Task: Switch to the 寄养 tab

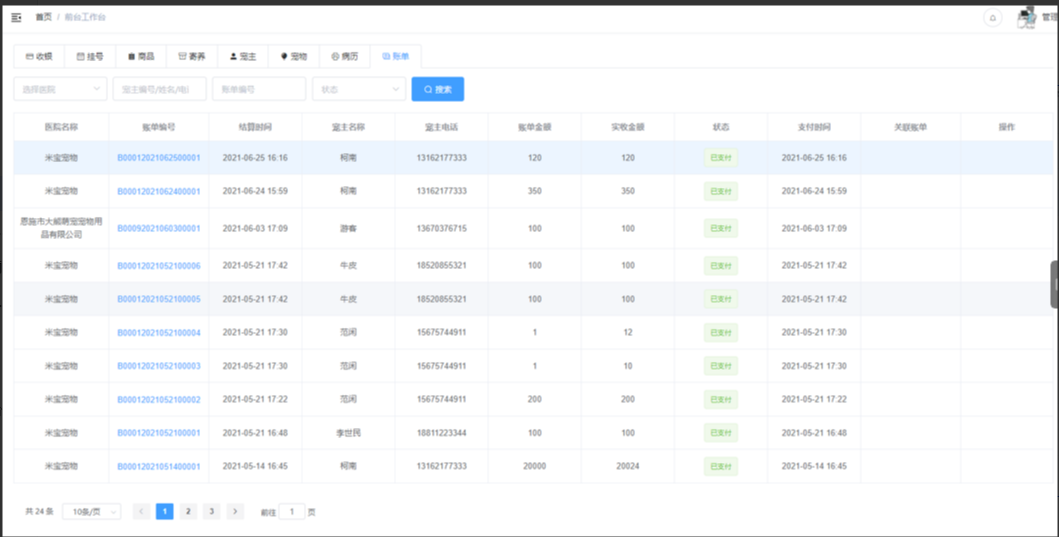Action: click(192, 57)
